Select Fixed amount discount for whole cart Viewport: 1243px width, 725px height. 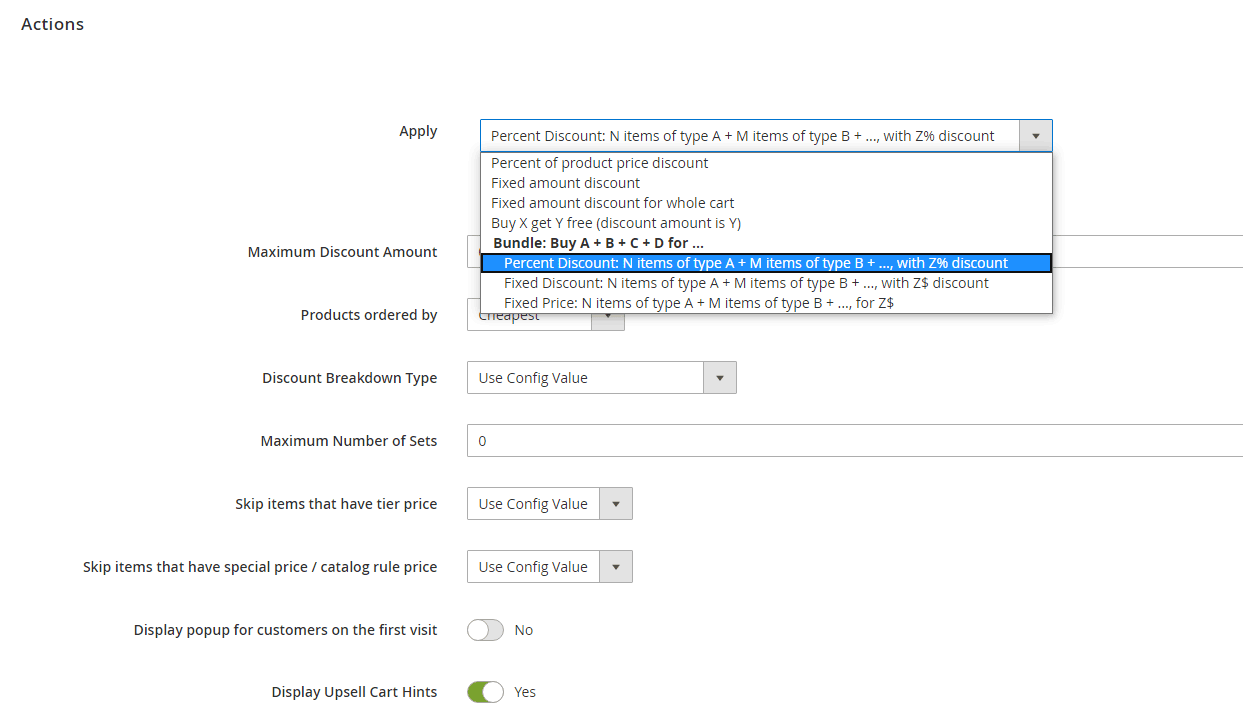point(766,203)
